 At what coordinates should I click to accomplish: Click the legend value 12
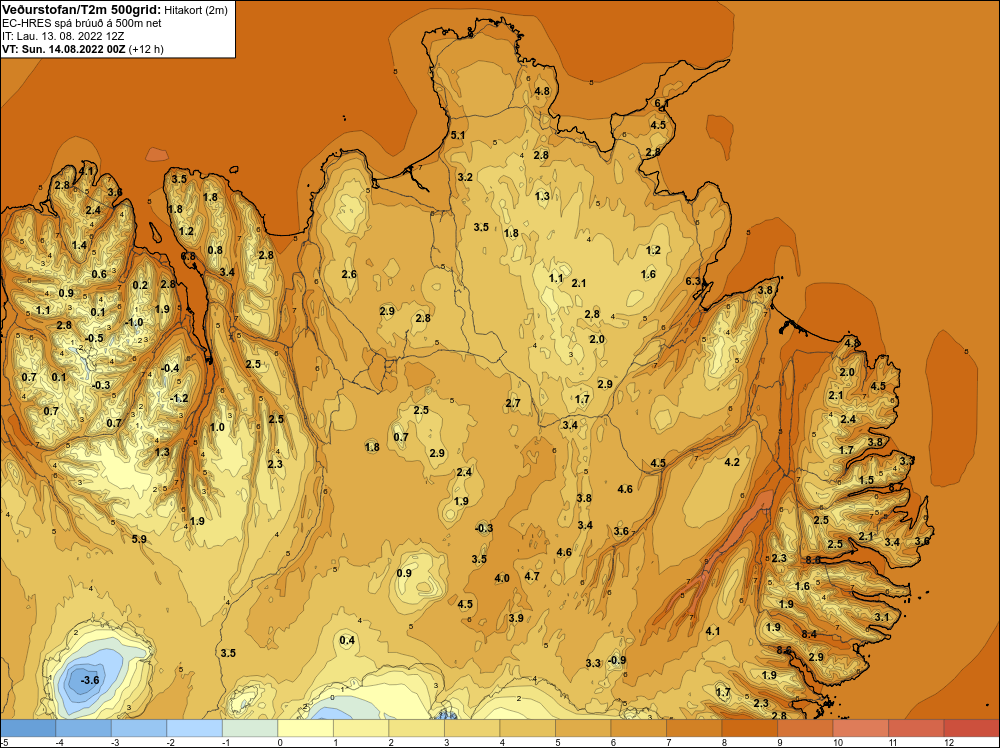coord(948,742)
